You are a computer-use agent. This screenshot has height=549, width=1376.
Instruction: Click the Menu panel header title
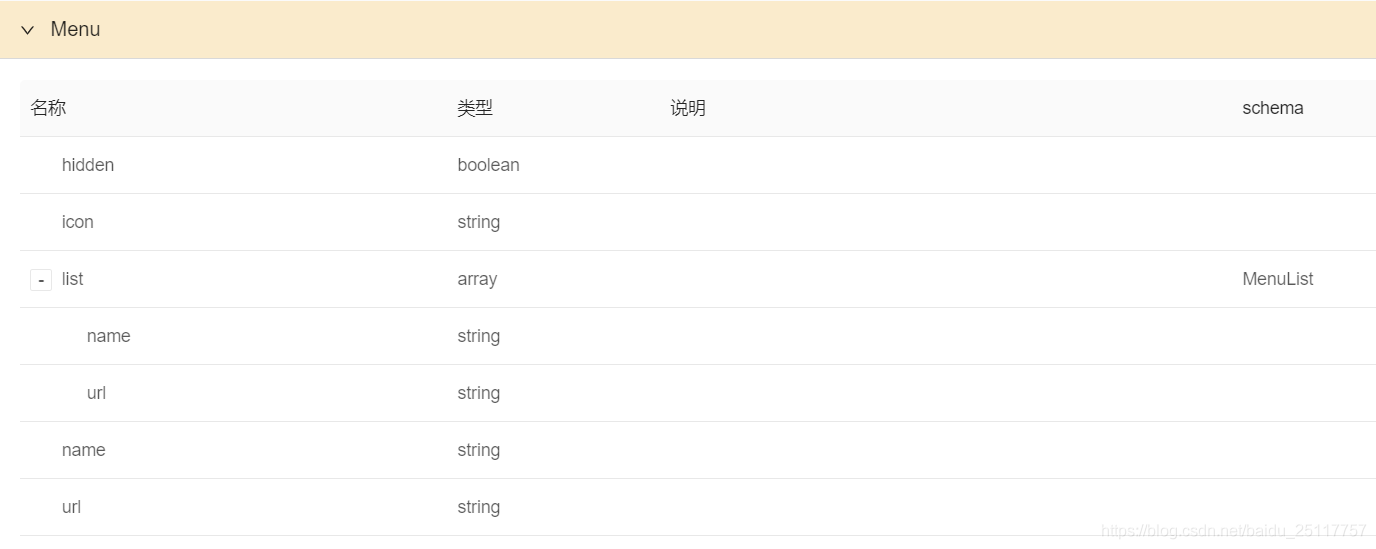coord(75,30)
